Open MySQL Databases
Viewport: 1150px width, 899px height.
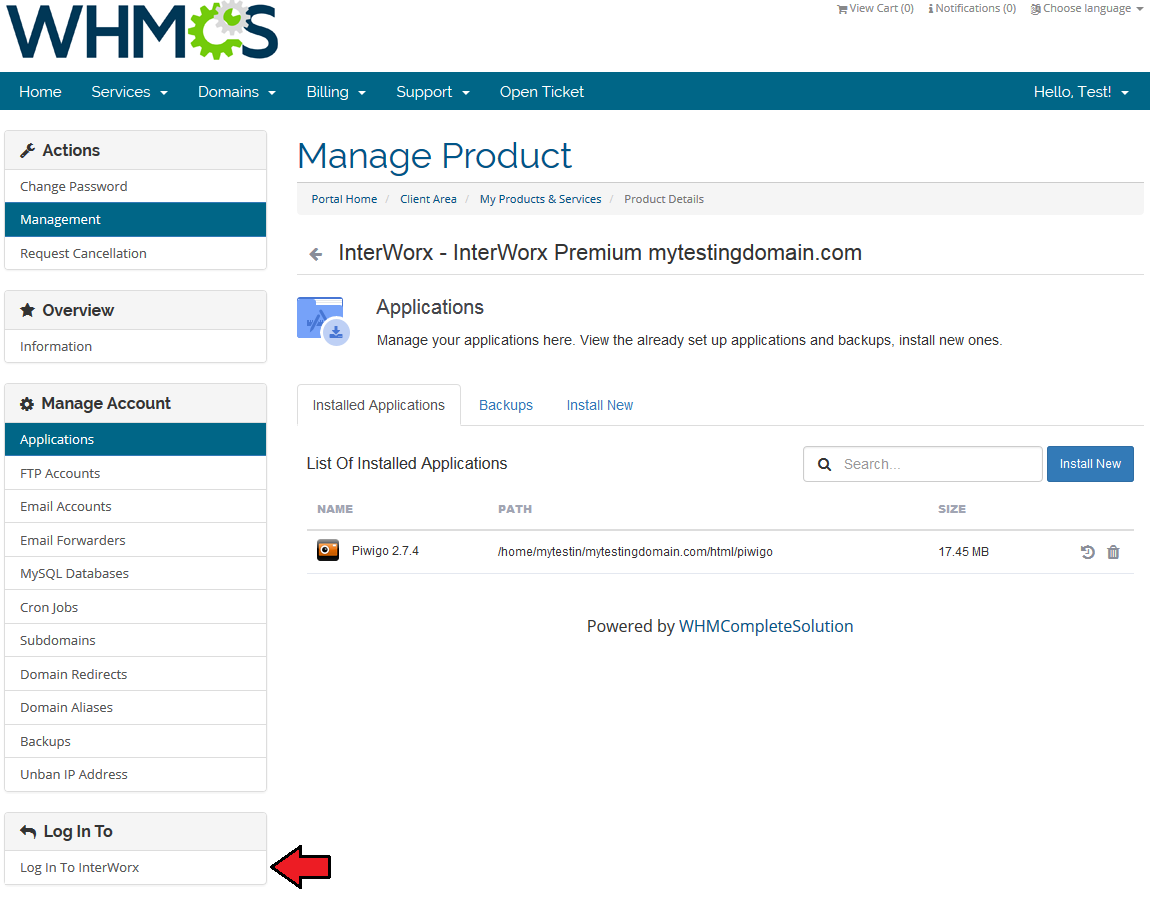(x=136, y=573)
